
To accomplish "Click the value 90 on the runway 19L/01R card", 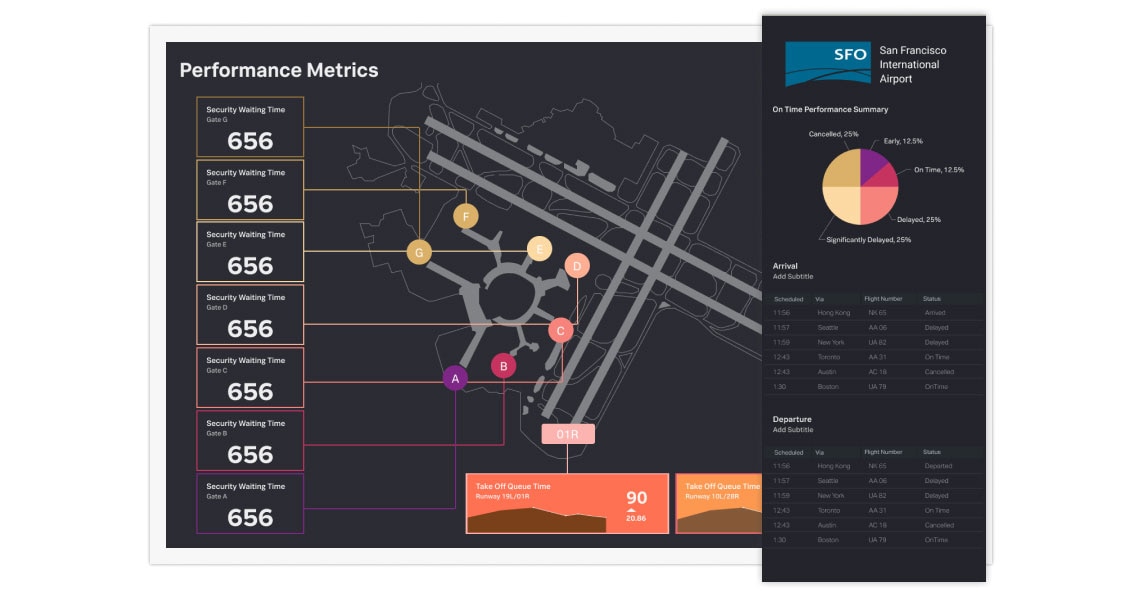I will point(636,497).
